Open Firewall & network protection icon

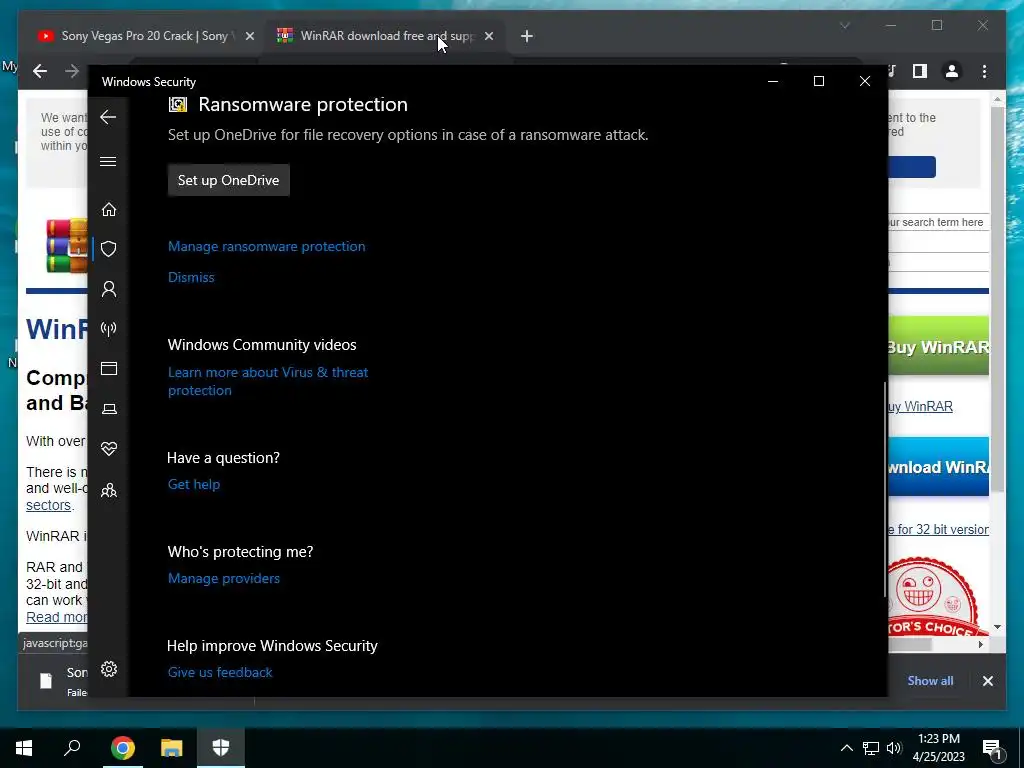point(108,328)
